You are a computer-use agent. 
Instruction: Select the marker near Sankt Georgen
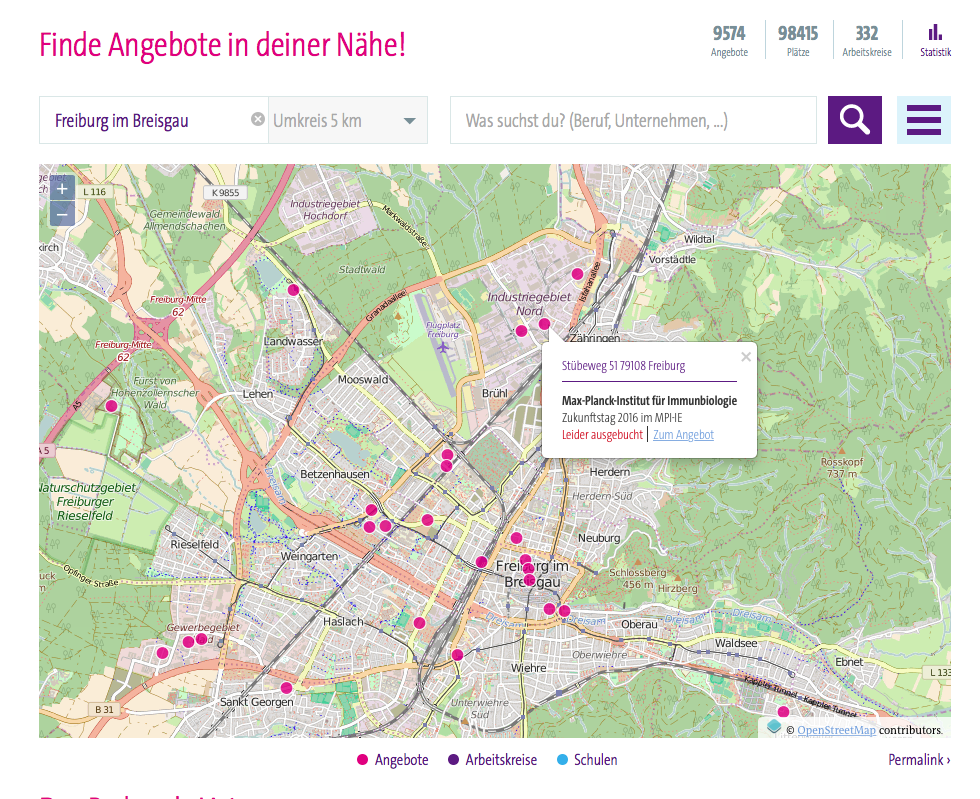286,688
